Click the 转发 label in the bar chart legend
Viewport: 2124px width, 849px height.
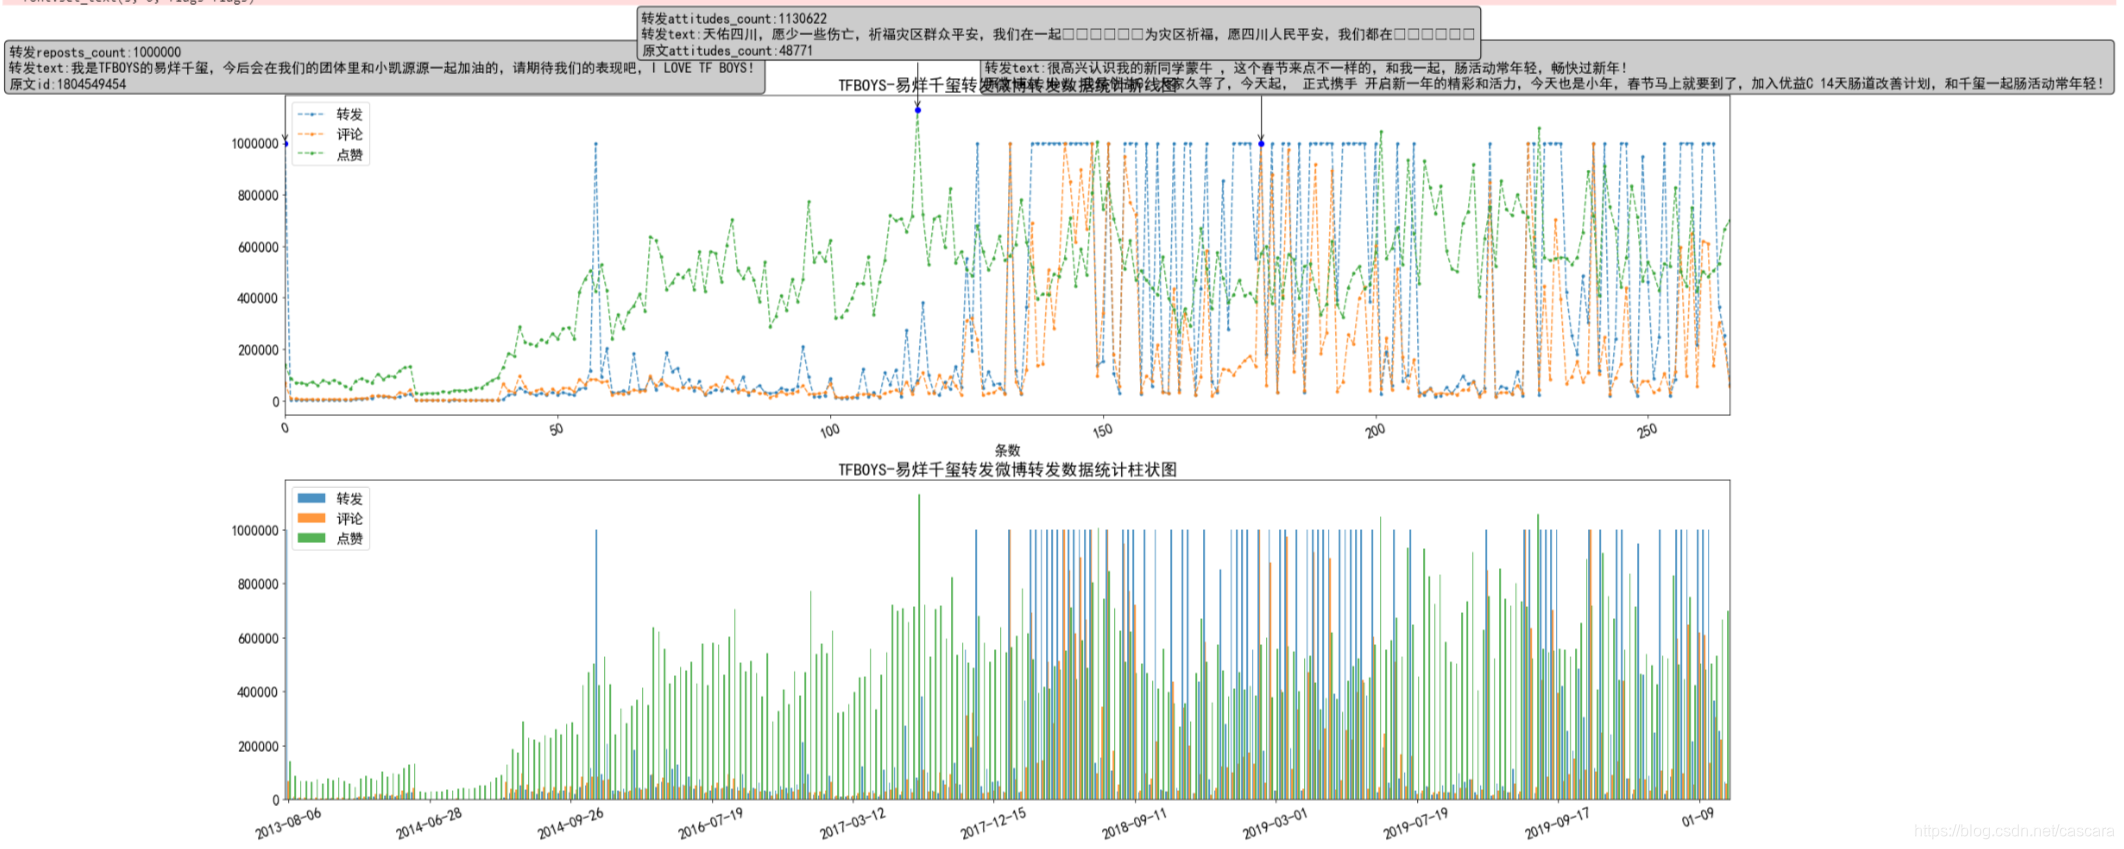[349, 498]
